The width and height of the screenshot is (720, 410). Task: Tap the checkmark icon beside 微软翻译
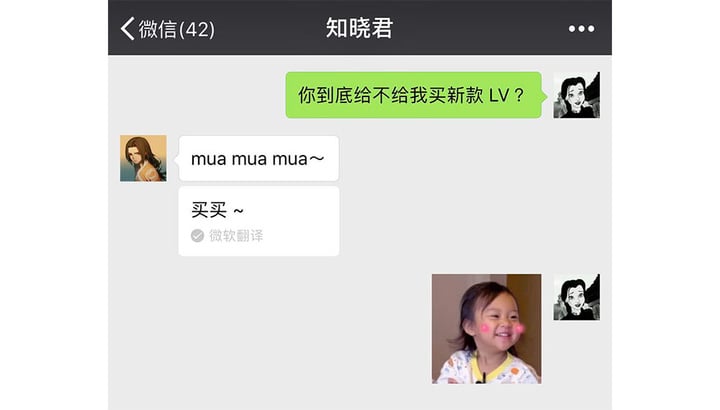tap(197, 236)
